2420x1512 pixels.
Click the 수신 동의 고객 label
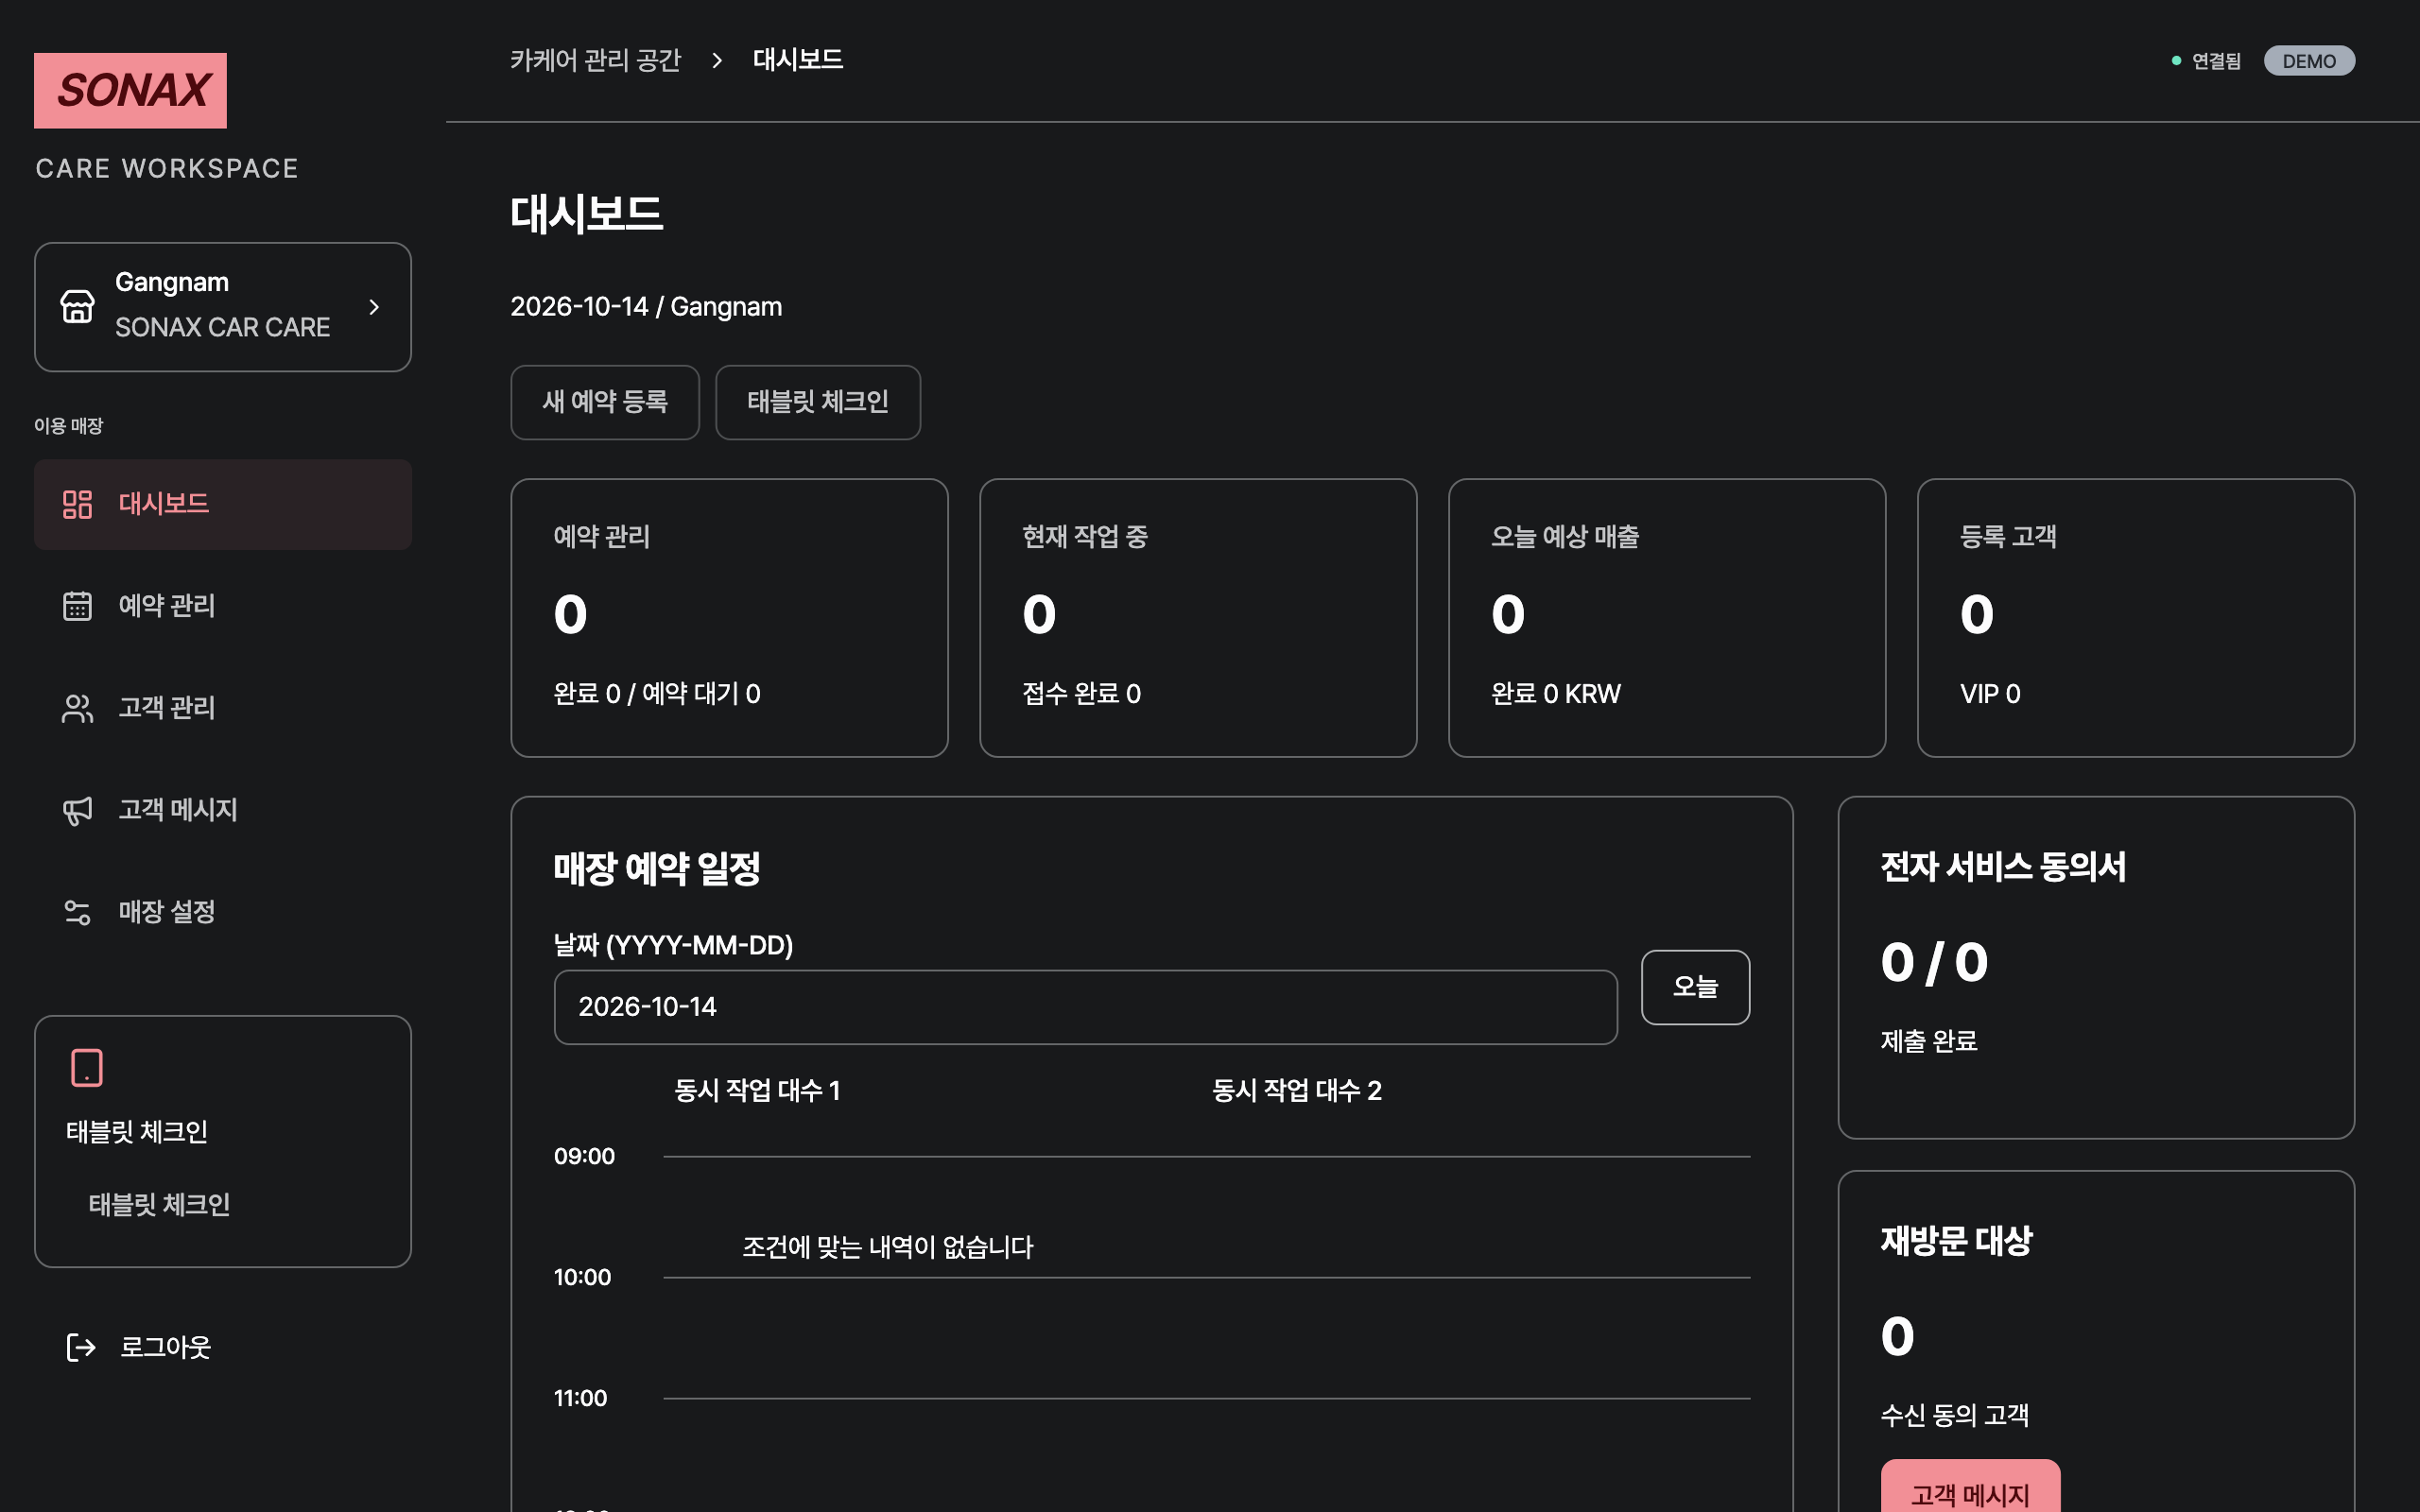tap(1955, 1415)
